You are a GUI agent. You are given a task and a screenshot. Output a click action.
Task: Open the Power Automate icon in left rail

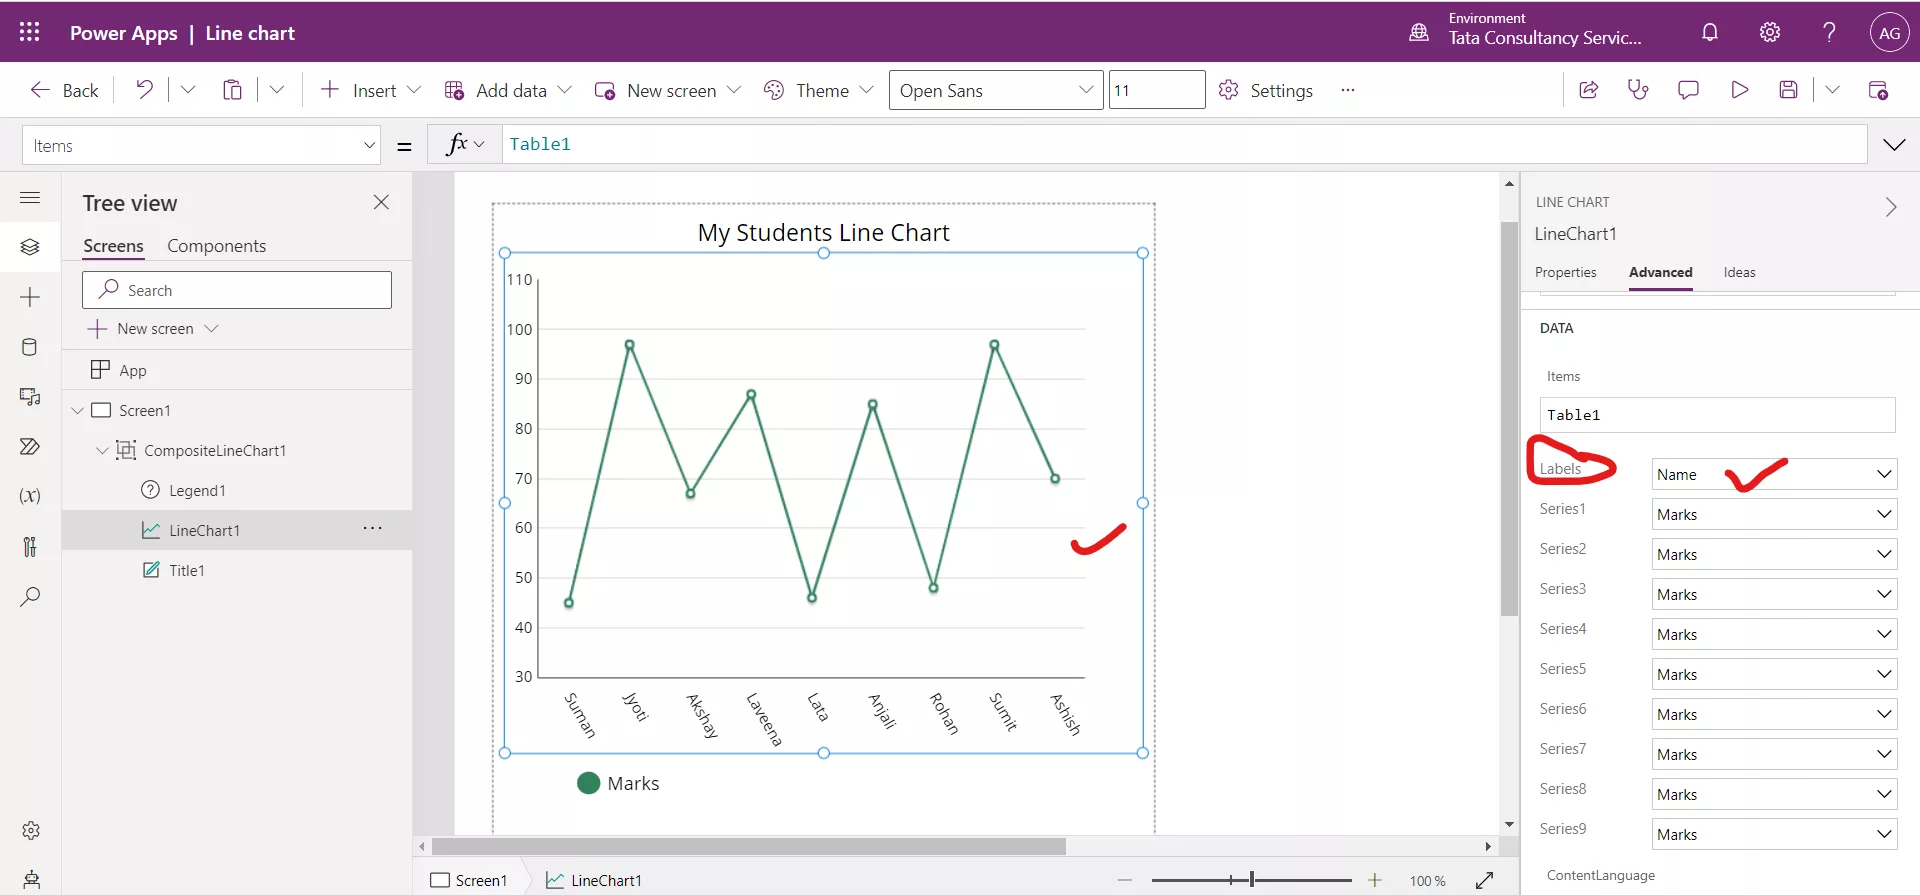click(x=30, y=446)
